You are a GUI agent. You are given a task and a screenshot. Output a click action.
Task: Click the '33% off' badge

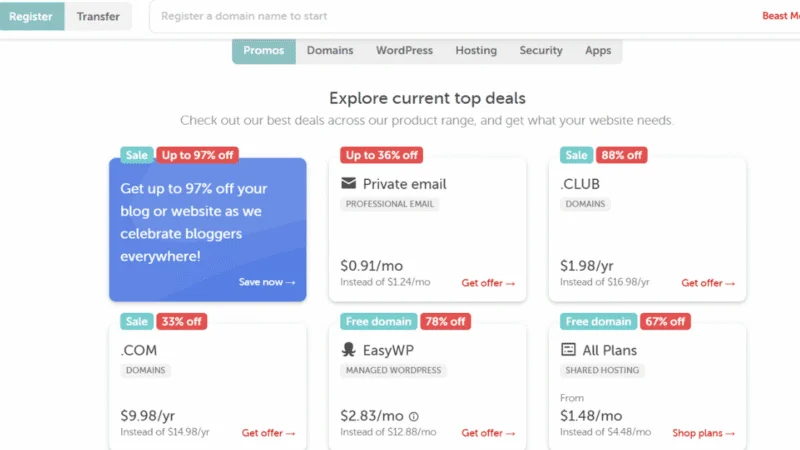point(182,321)
